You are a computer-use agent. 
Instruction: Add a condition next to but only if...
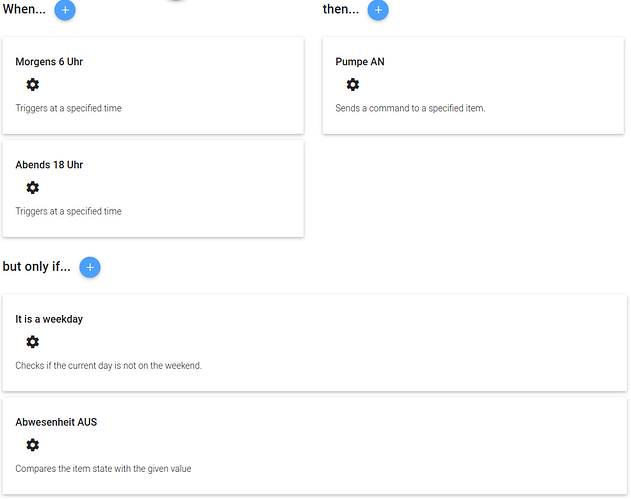click(90, 267)
